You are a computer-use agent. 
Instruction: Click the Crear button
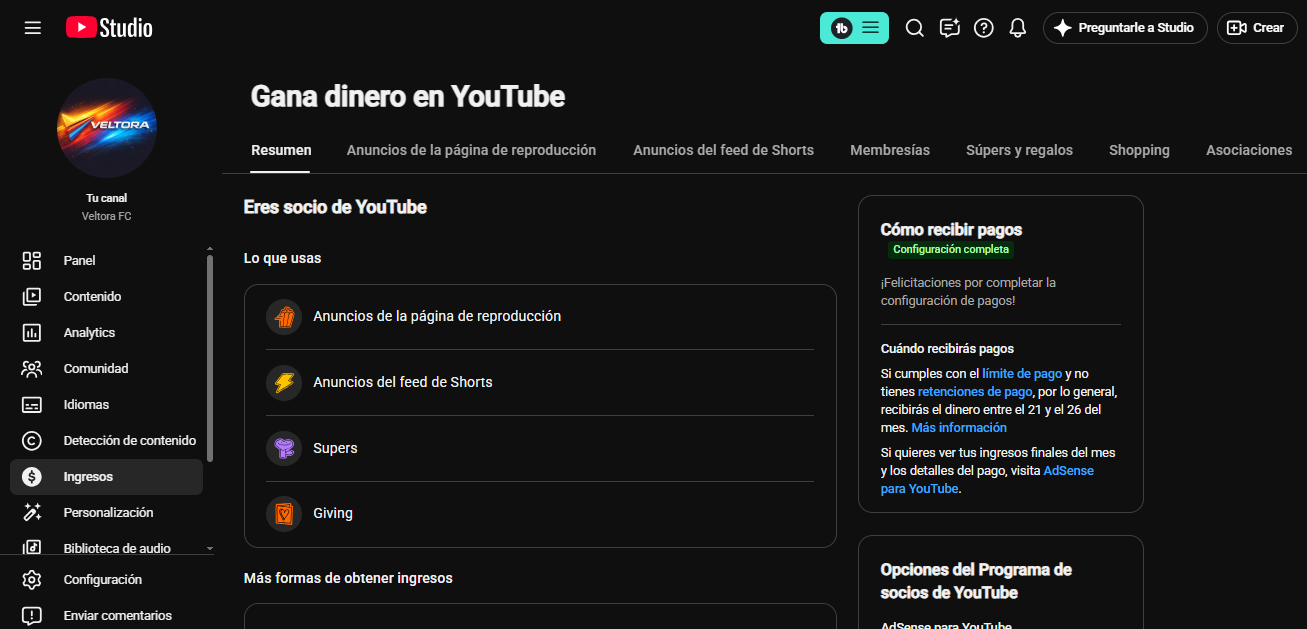1257,28
